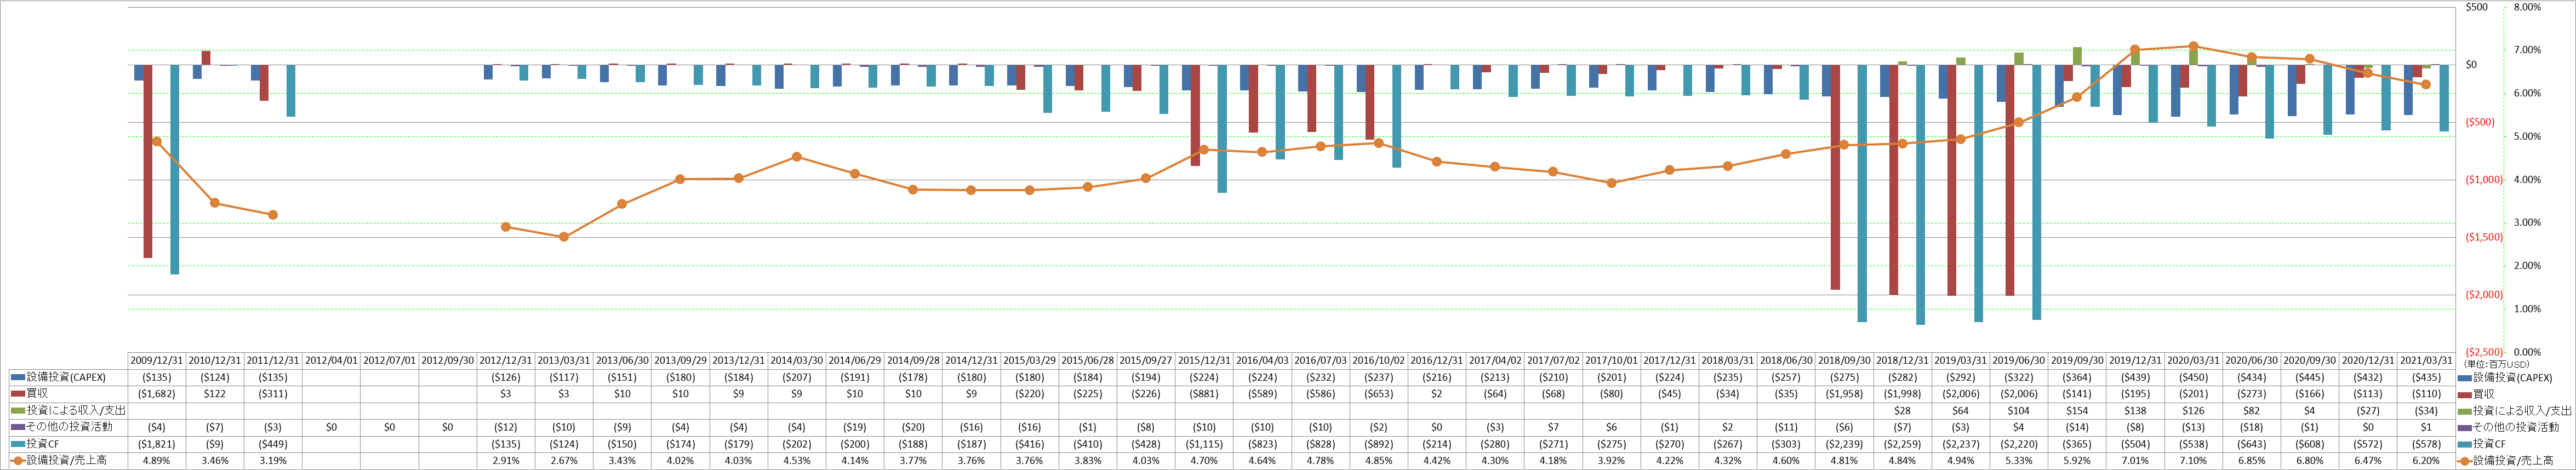Image resolution: width=2576 pixels, height=470 pixels.
Task: Click the 買収 cell showing ($1,682)
Action: (157, 394)
